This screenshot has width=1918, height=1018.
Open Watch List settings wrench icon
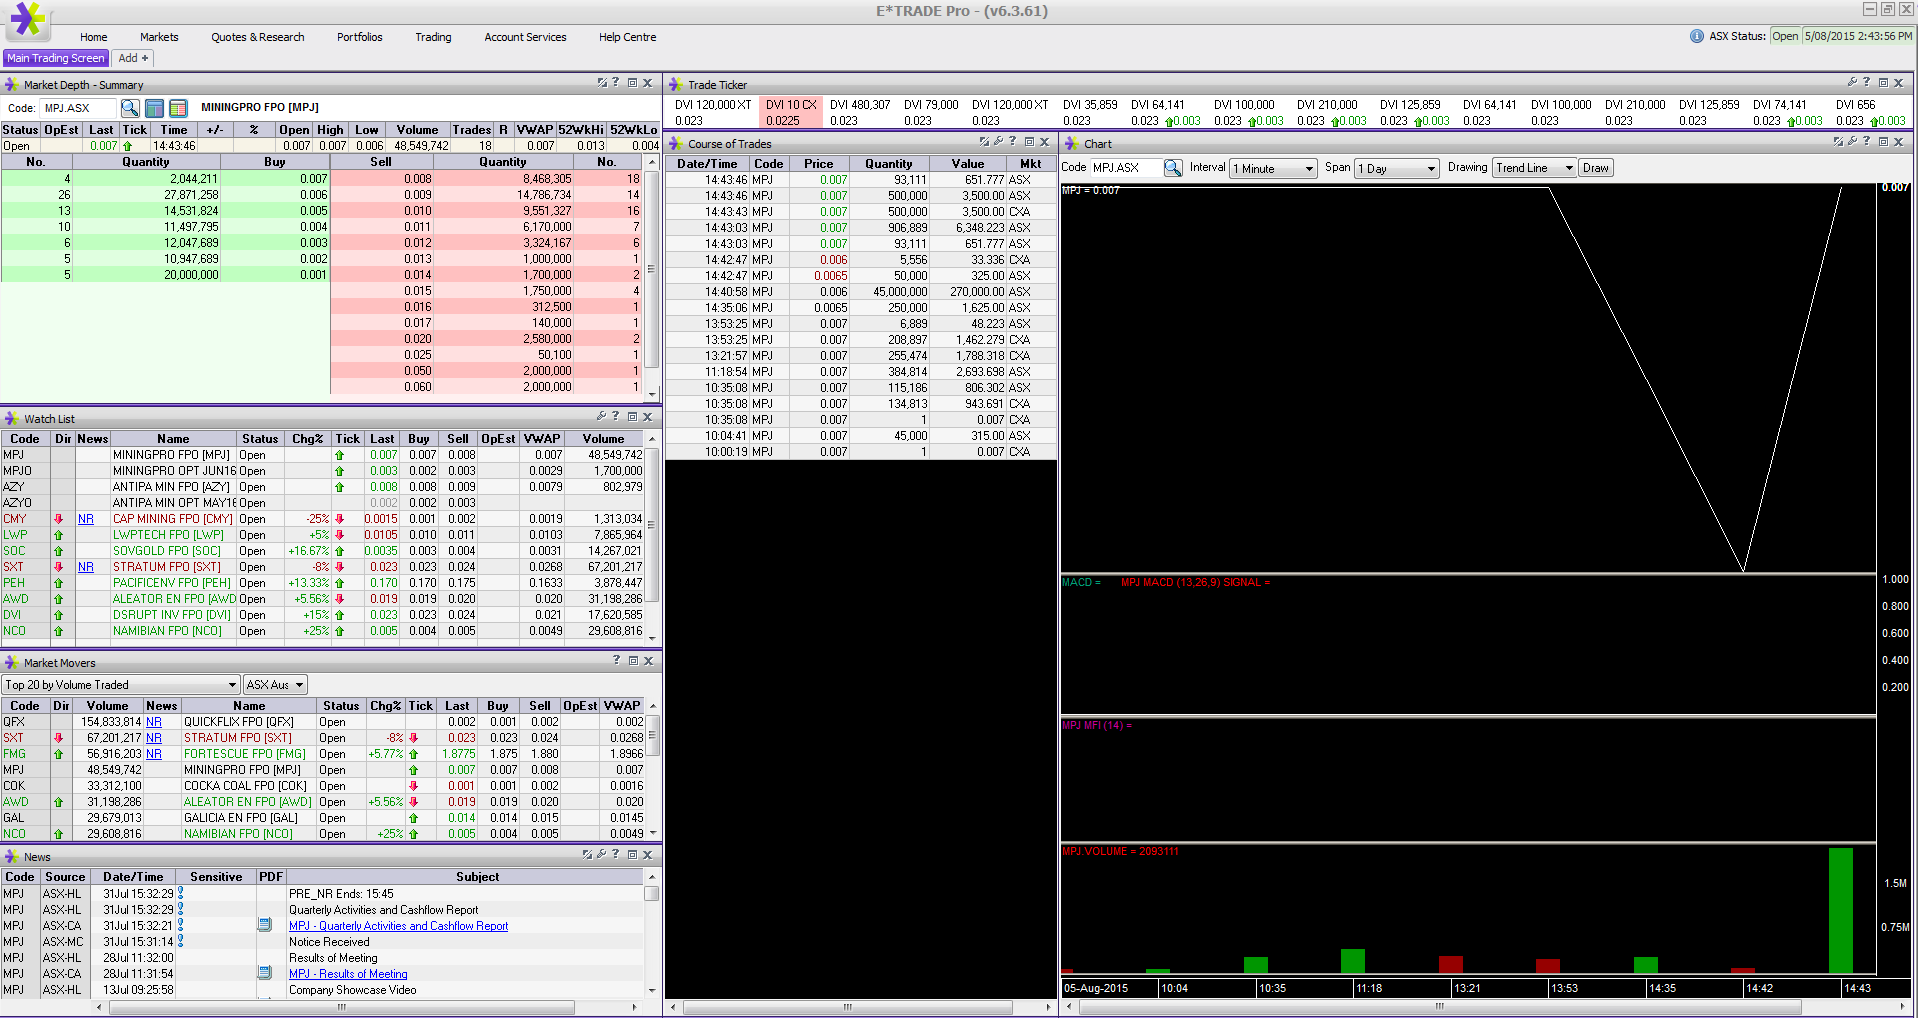tap(601, 417)
